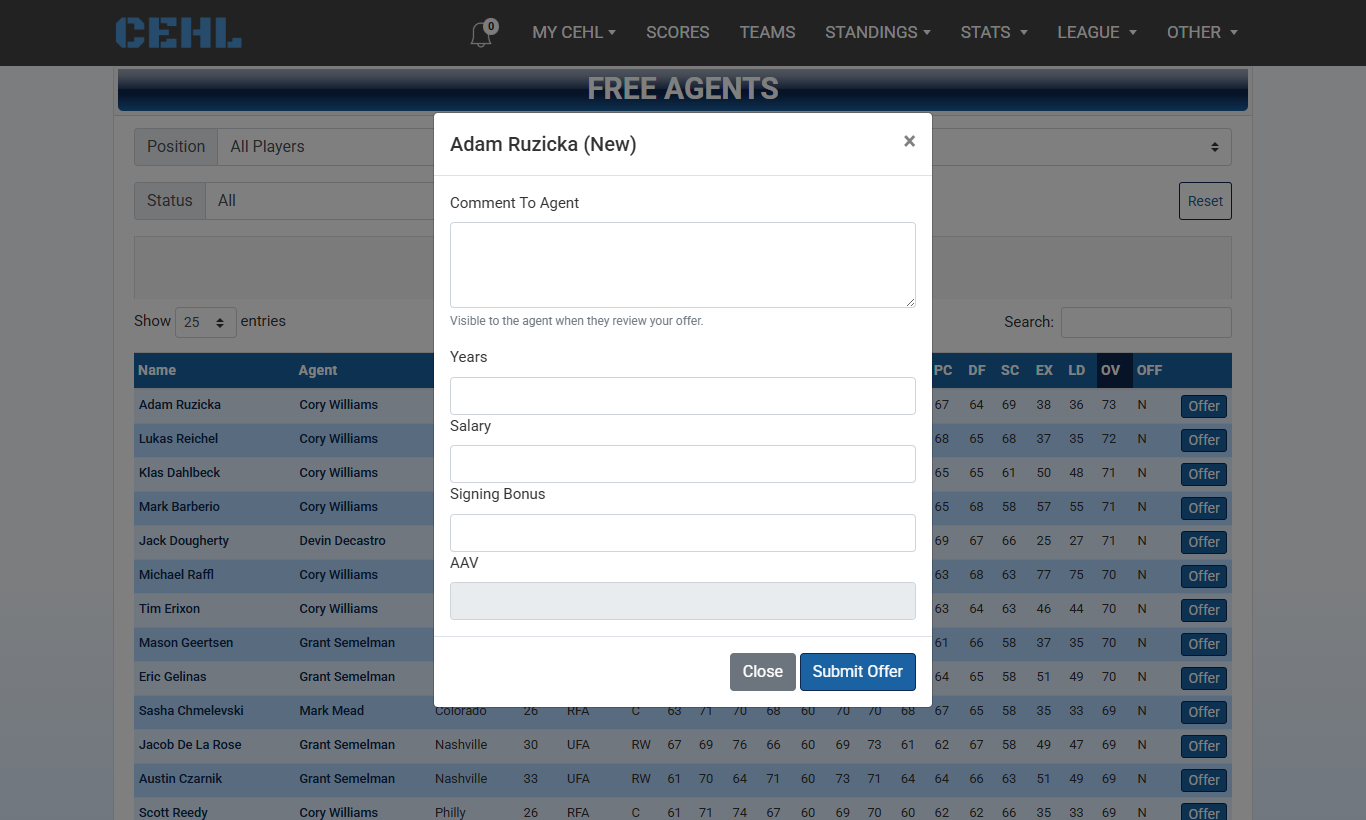
Task: Expand the STATS menu
Action: pyautogui.click(x=994, y=32)
